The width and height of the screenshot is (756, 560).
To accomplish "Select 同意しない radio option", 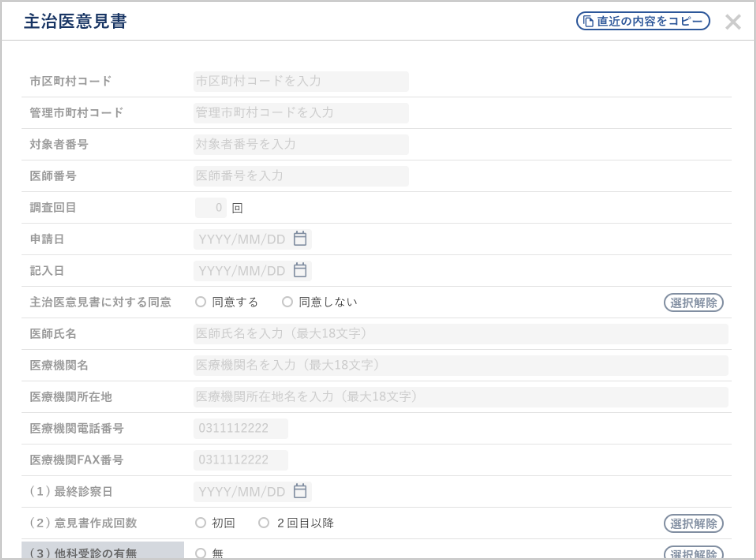I will [288, 302].
